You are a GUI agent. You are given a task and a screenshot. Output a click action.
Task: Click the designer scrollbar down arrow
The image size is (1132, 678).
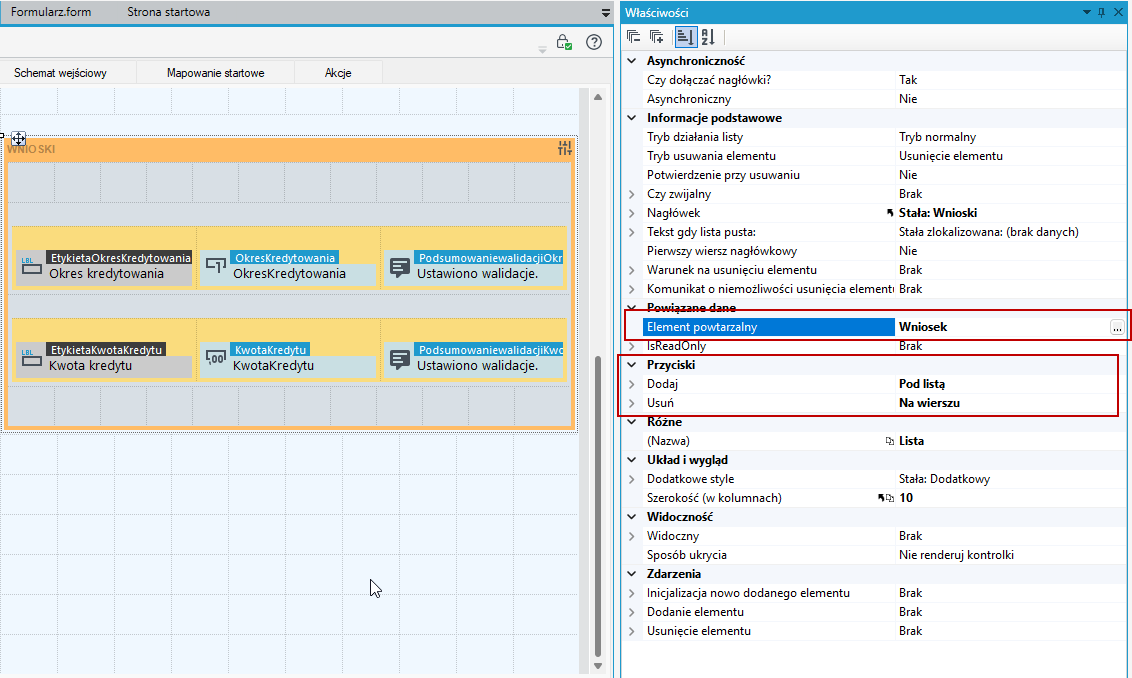(598, 666)
